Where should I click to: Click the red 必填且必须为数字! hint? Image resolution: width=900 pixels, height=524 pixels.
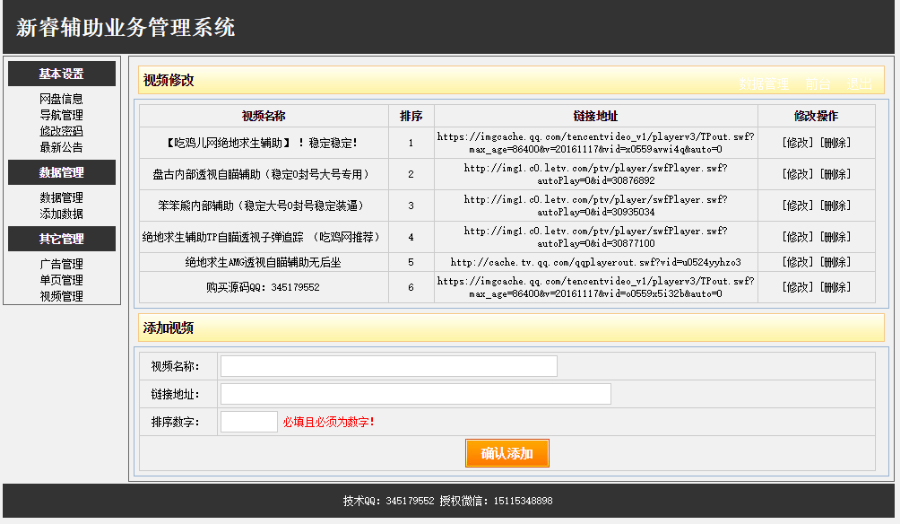[328, 422]
